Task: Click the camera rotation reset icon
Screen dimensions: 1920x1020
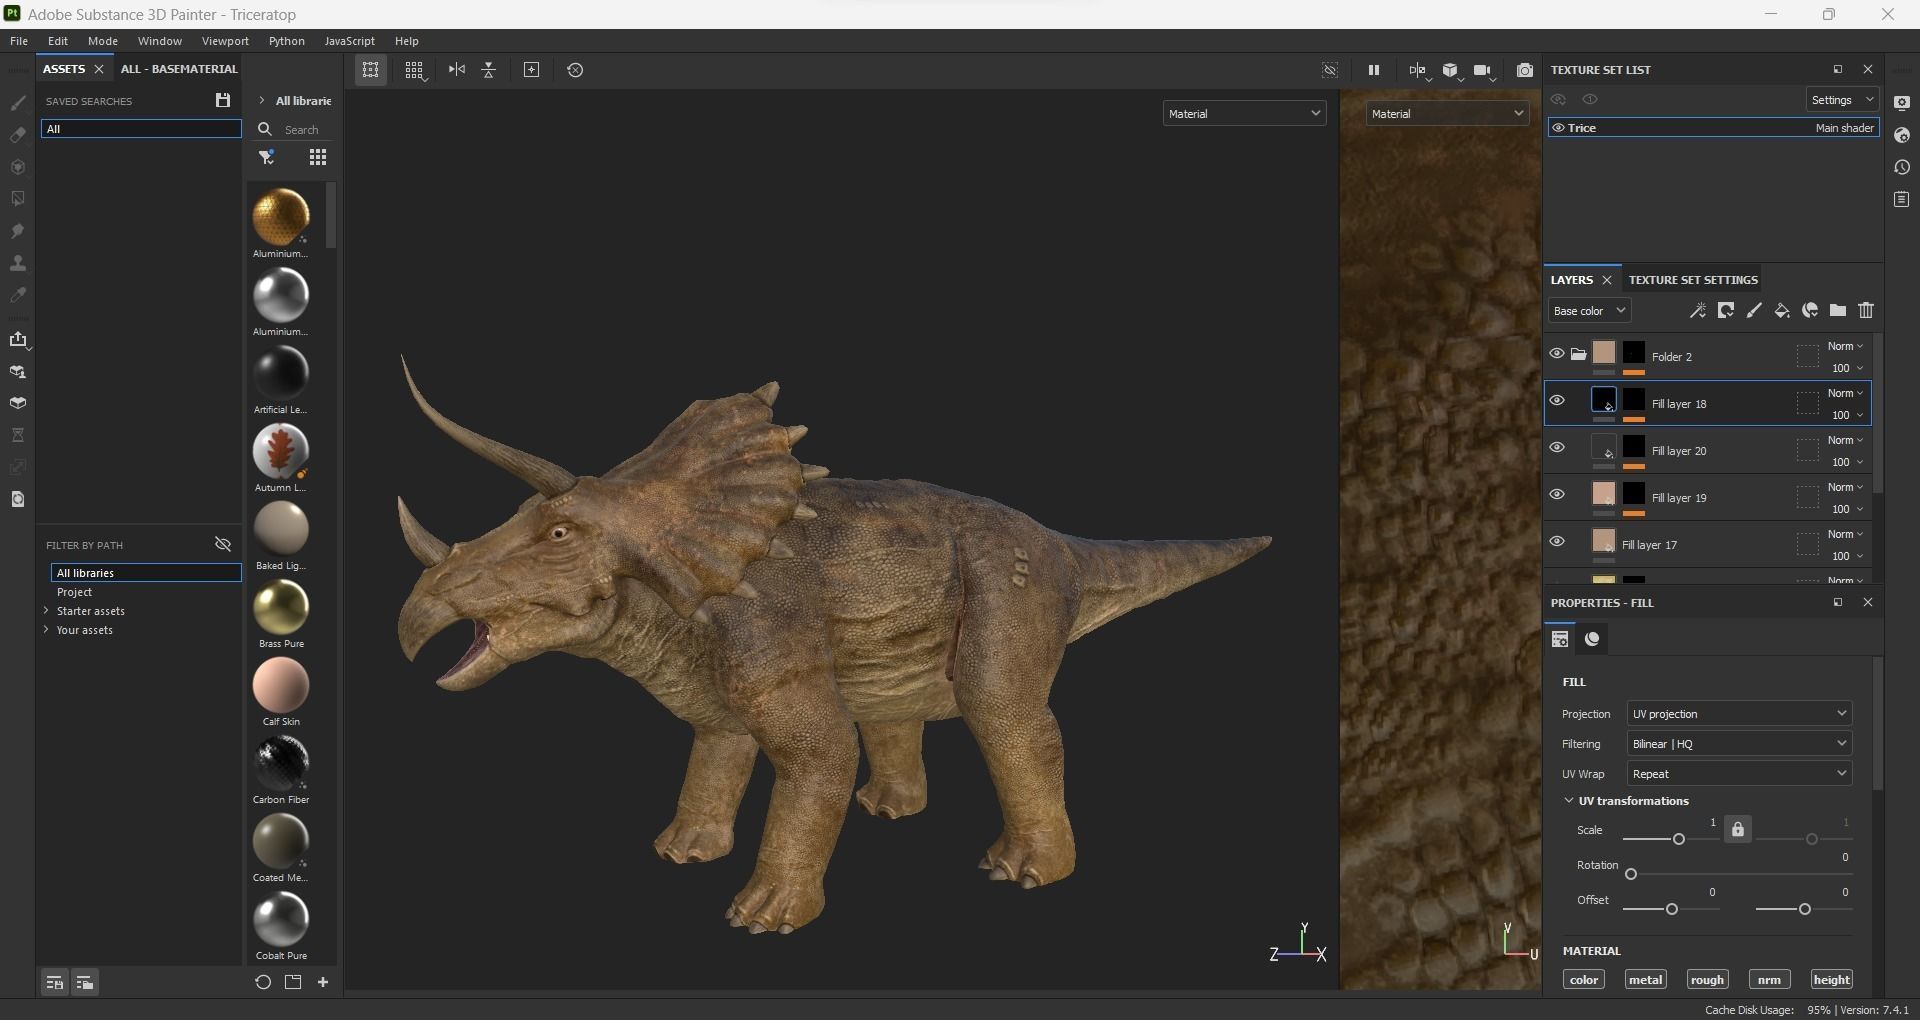Action: pos(575,70)
